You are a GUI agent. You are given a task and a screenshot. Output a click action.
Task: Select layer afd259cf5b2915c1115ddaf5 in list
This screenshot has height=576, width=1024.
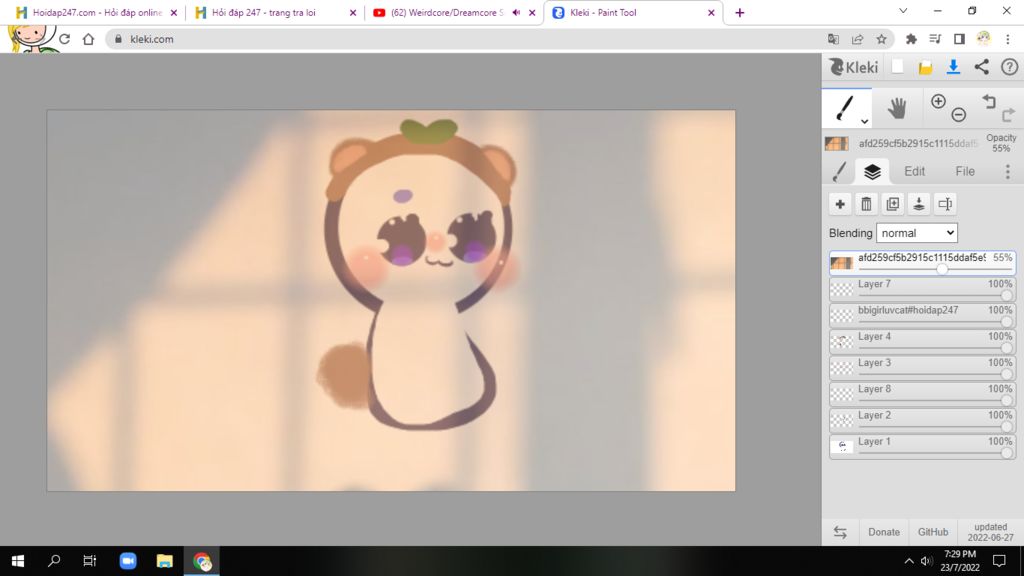point(922,263)
